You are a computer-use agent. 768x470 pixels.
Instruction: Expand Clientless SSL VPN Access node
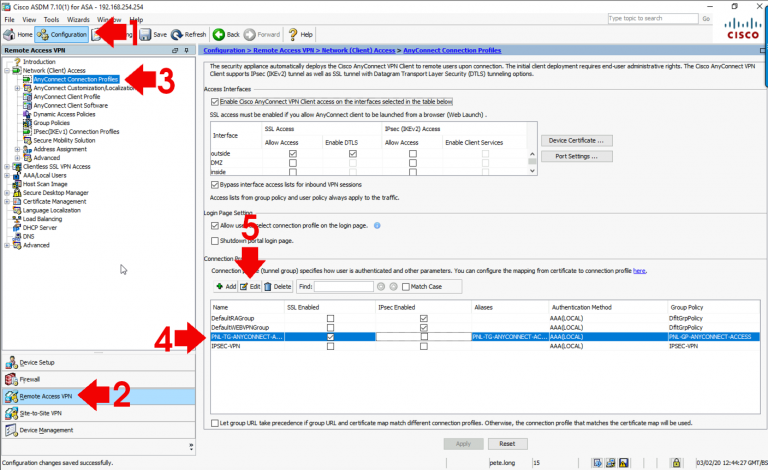[x=7, y=167]
